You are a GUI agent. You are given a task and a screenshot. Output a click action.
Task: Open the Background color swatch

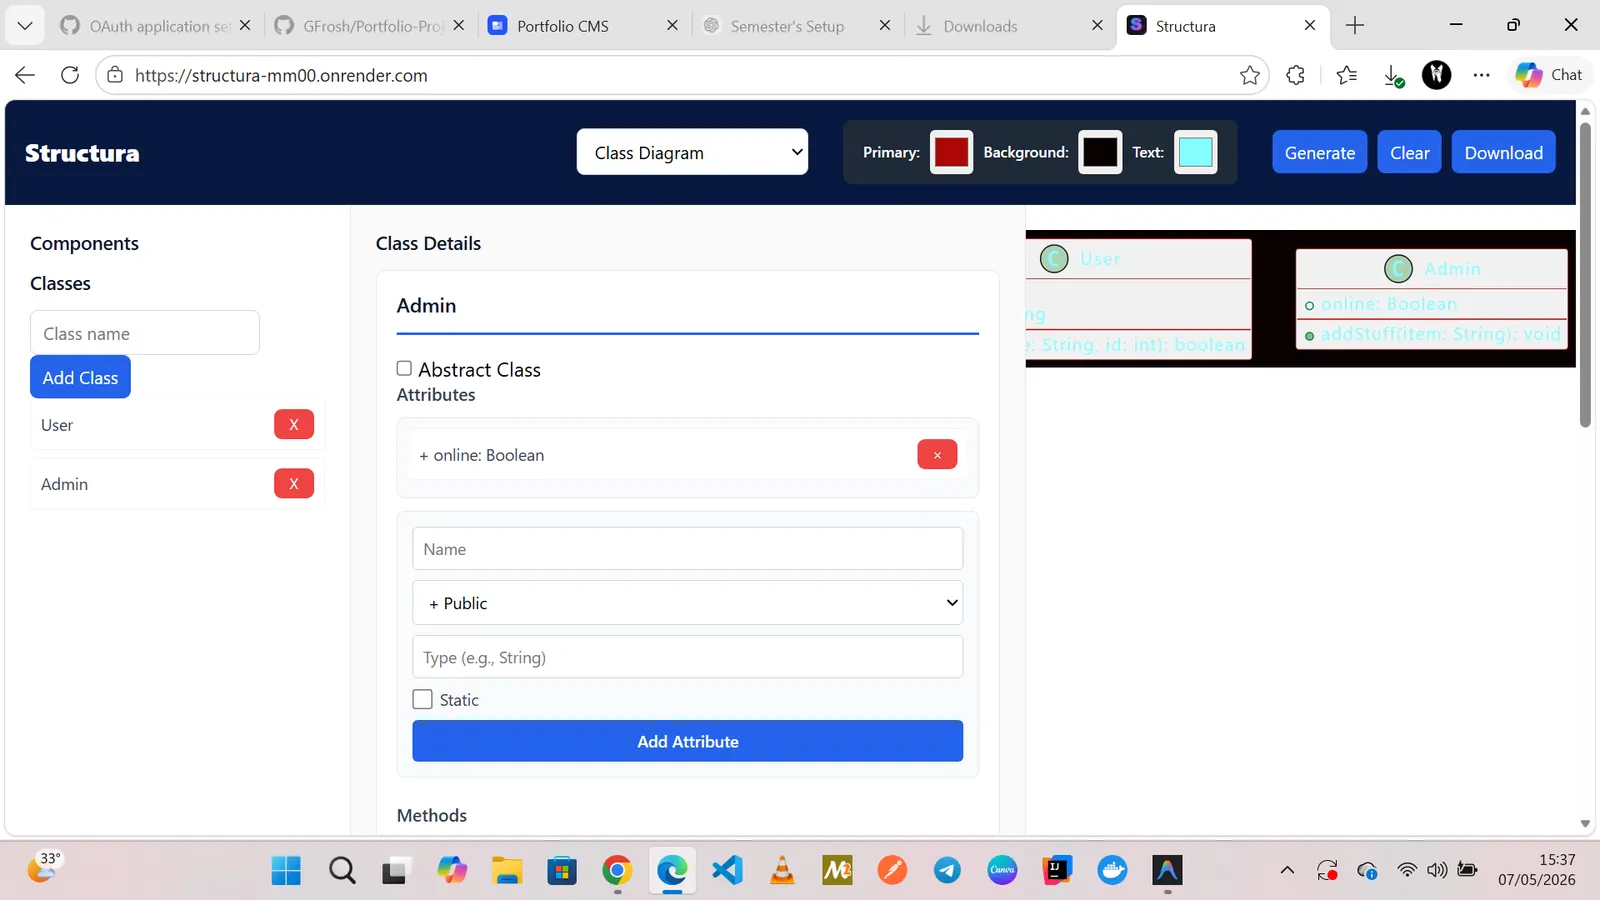[1100, 152]
